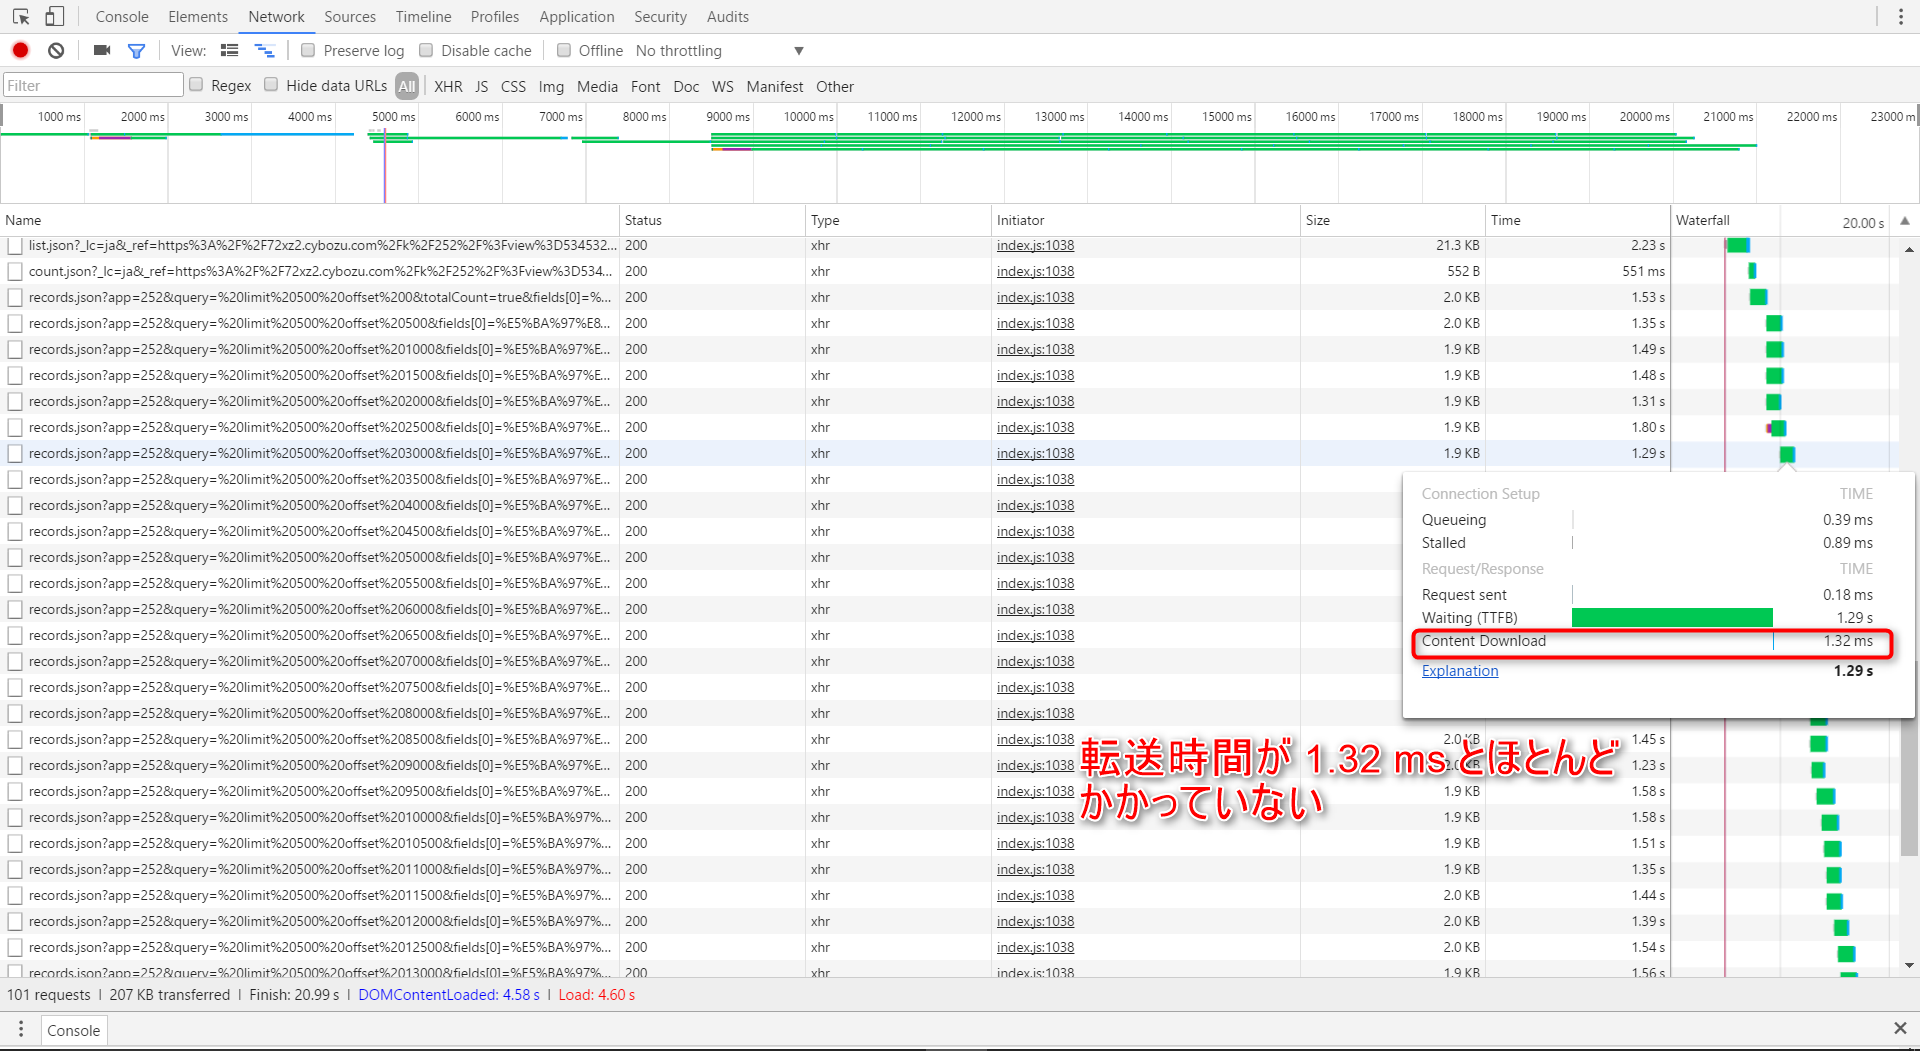Enable the Preserve log checkbox
Viewport: 1920px width, 1051px height.
tap(308, 50)
